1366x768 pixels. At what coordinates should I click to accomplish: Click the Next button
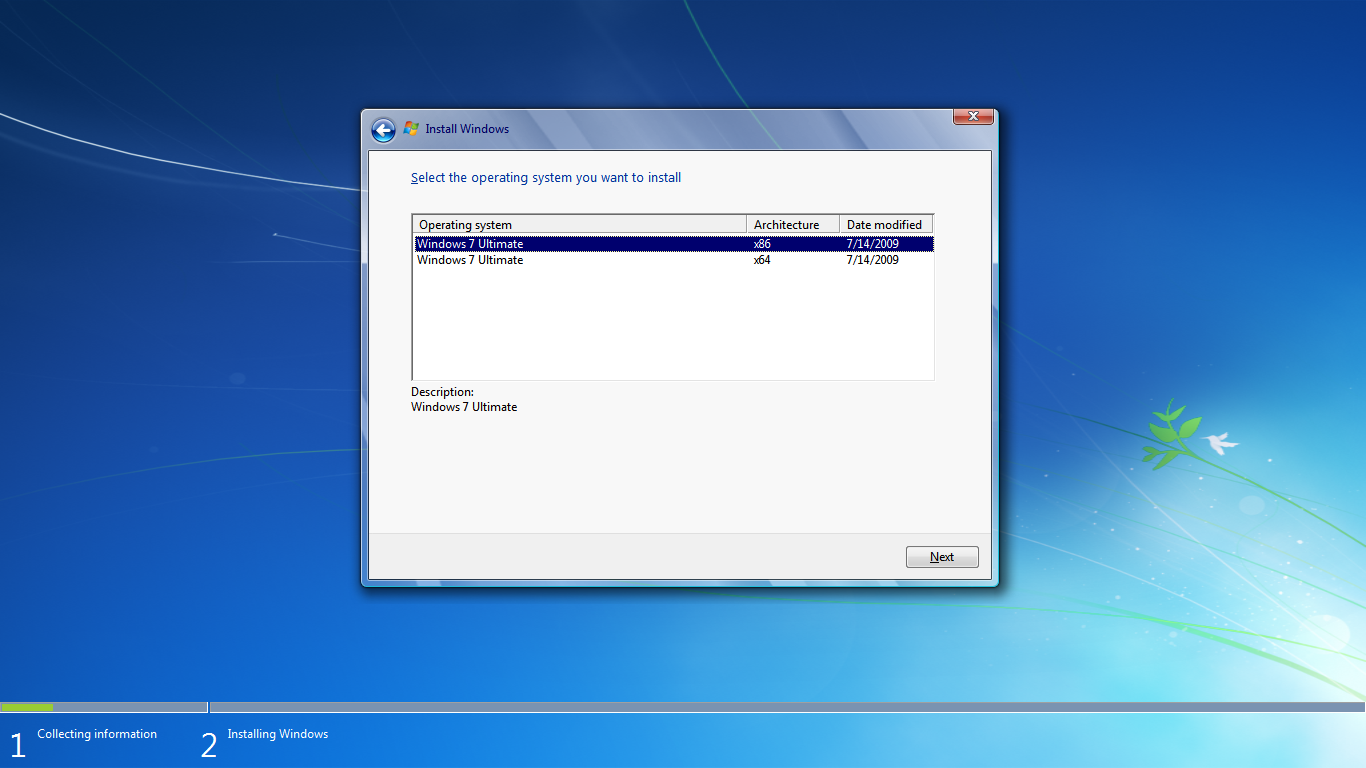point(941,557)
